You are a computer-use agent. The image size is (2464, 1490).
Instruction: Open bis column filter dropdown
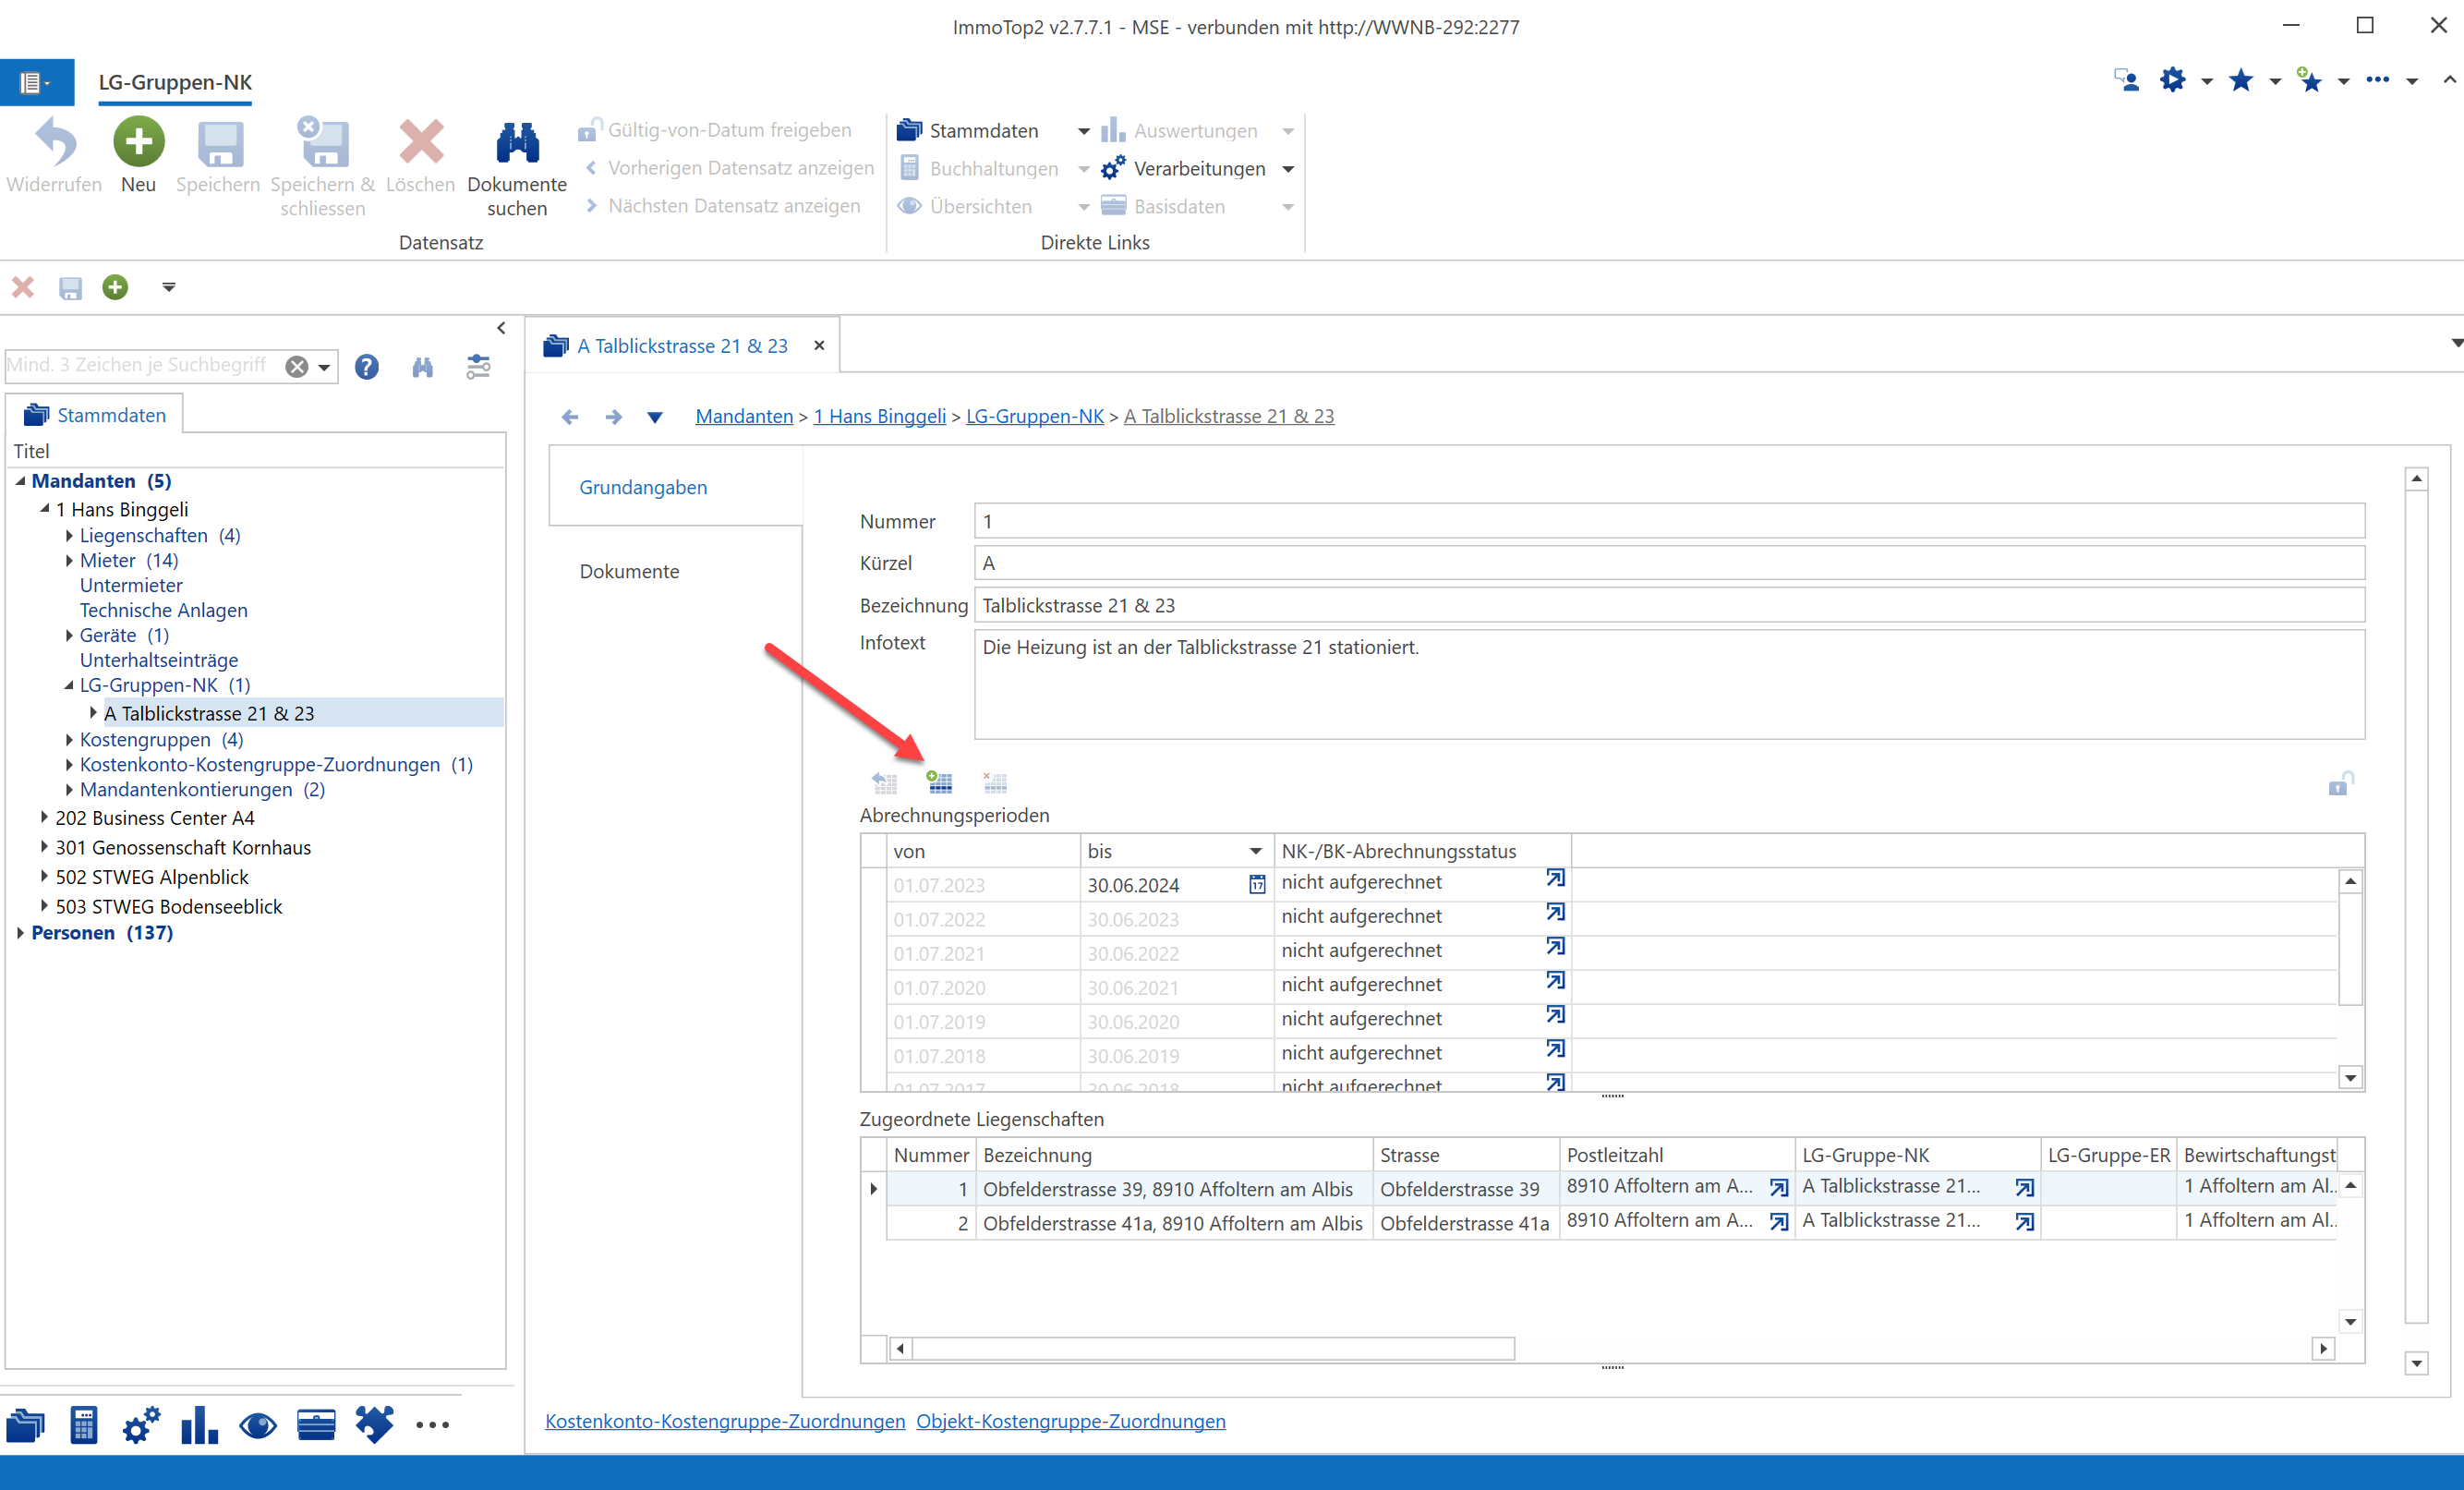[1255, 851]
